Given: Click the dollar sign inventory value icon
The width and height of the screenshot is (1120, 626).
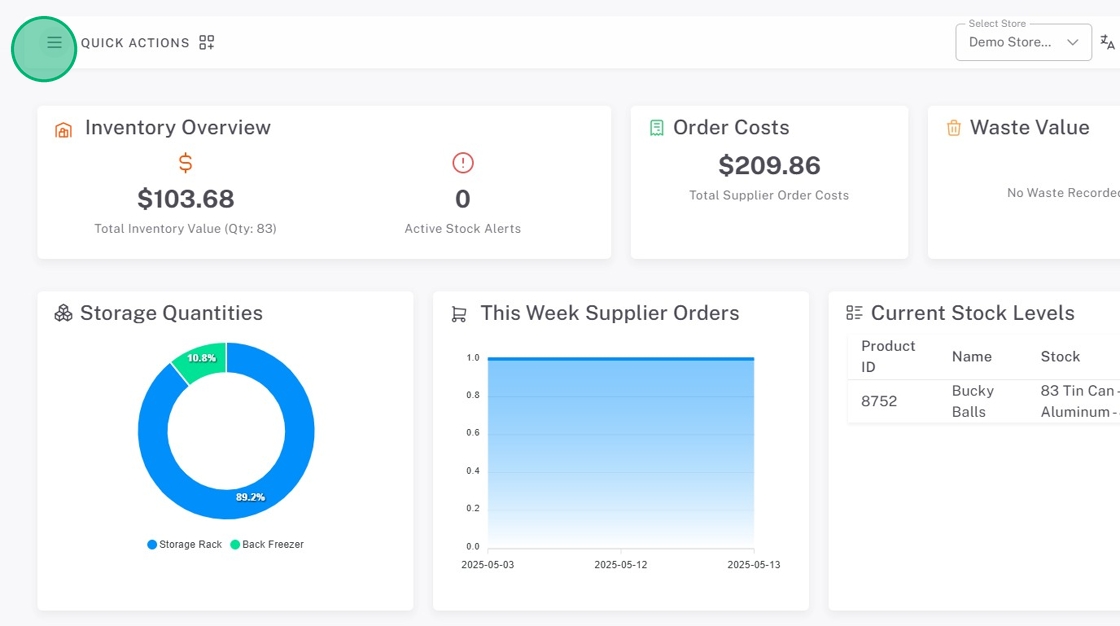Looking at the screenshot, I should pos(185,163).
